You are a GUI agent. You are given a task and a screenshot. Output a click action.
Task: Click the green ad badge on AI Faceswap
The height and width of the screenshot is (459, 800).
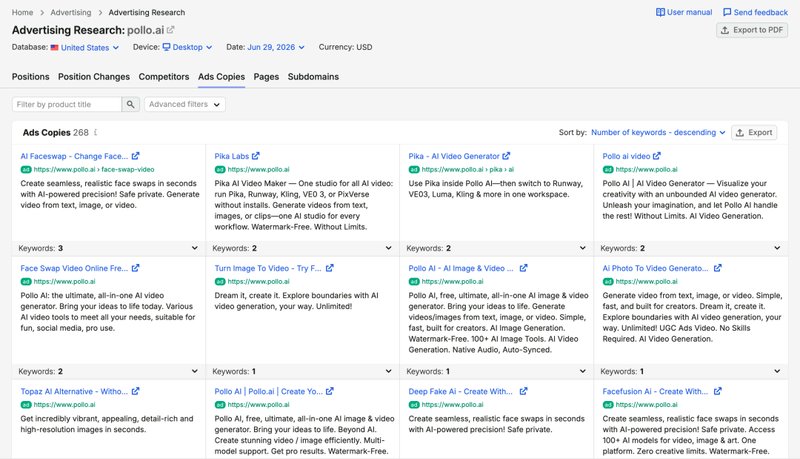(26, 170)
